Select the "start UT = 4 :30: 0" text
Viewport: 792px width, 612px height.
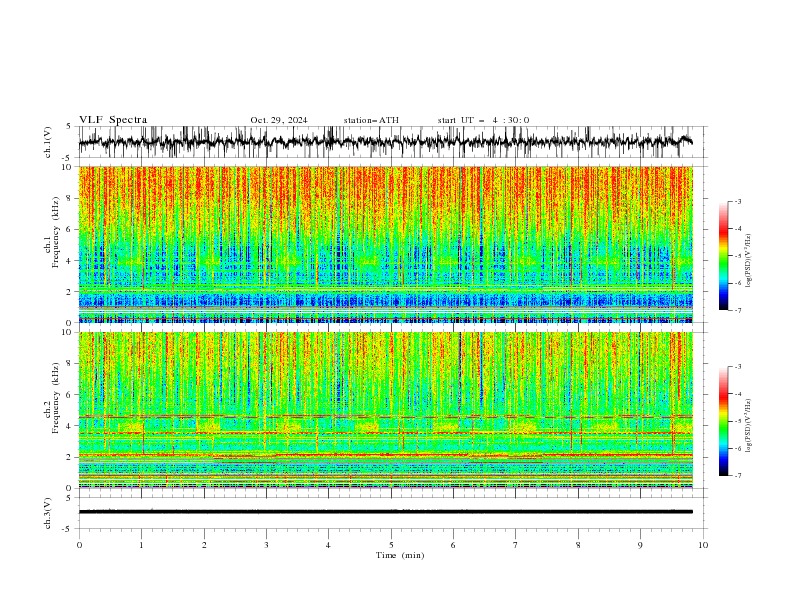(x=483, y=120)
